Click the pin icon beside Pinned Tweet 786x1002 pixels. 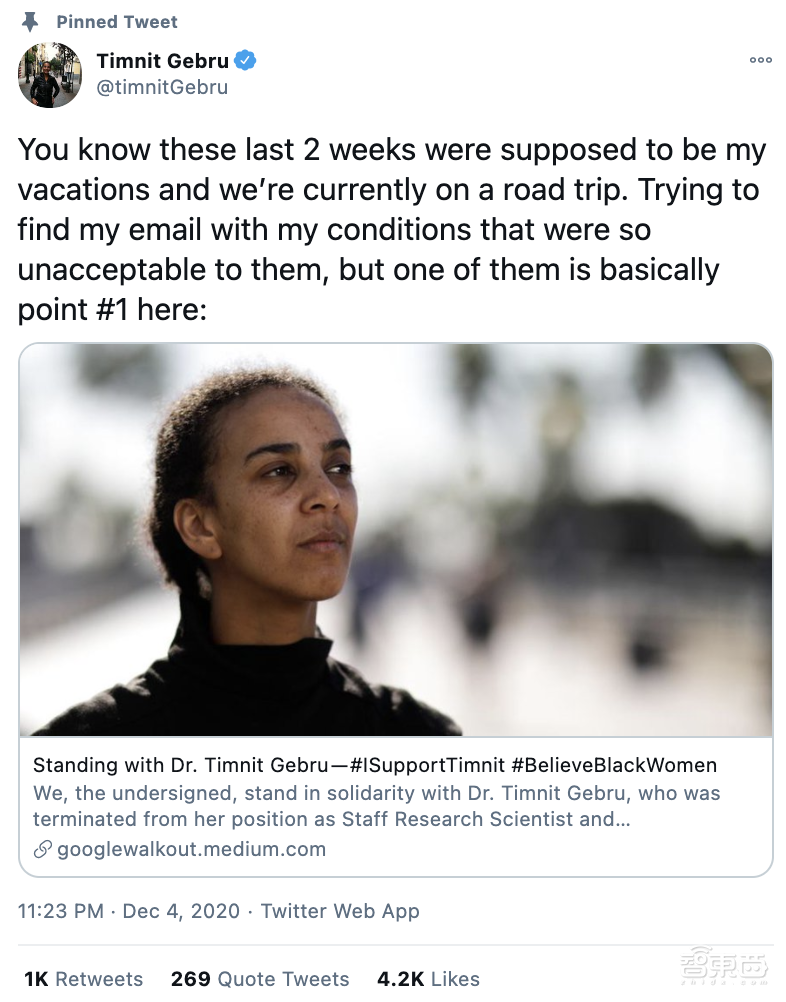(x=30, y=21)
